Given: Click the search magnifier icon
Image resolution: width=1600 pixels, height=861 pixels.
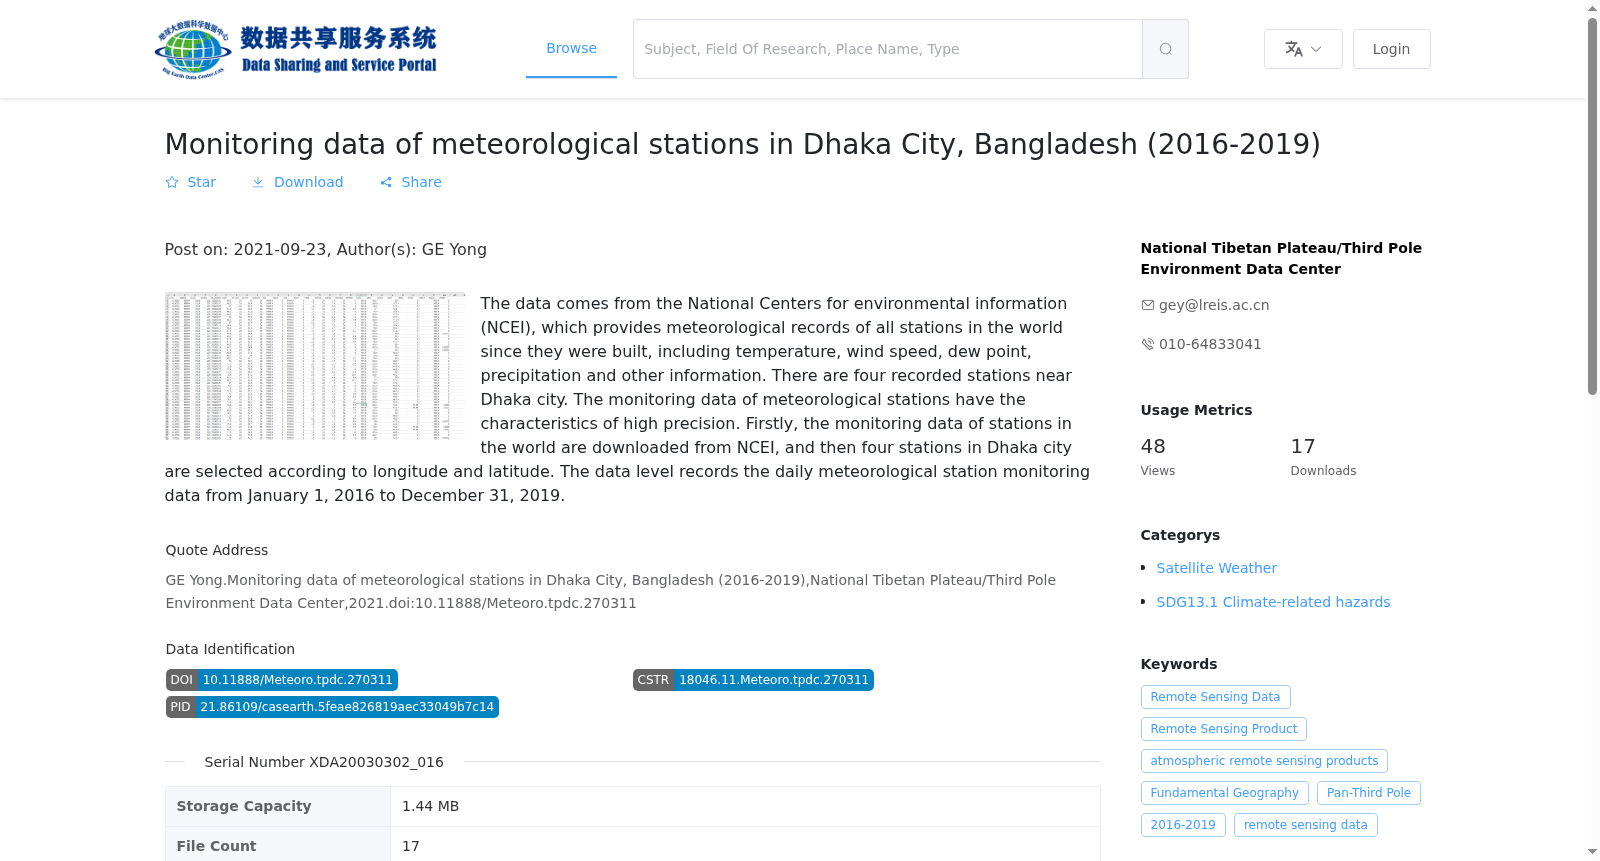Looking at the screenshot, I should [1165, 49].
